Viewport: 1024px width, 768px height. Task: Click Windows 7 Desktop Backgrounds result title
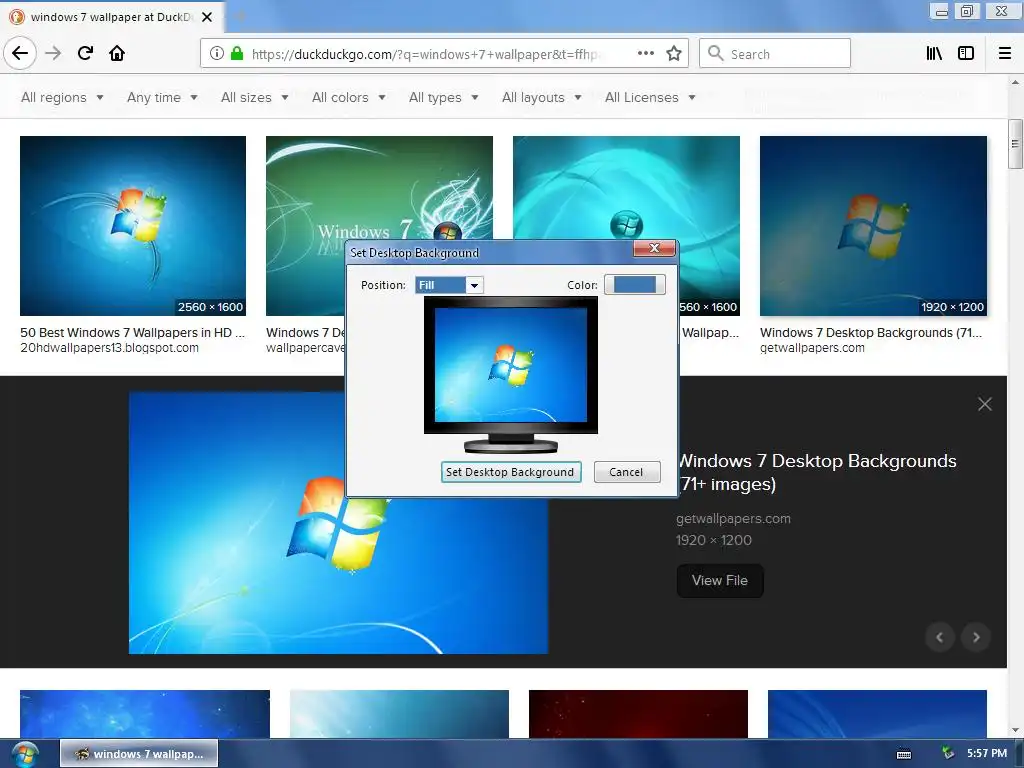tap(871, 332)
